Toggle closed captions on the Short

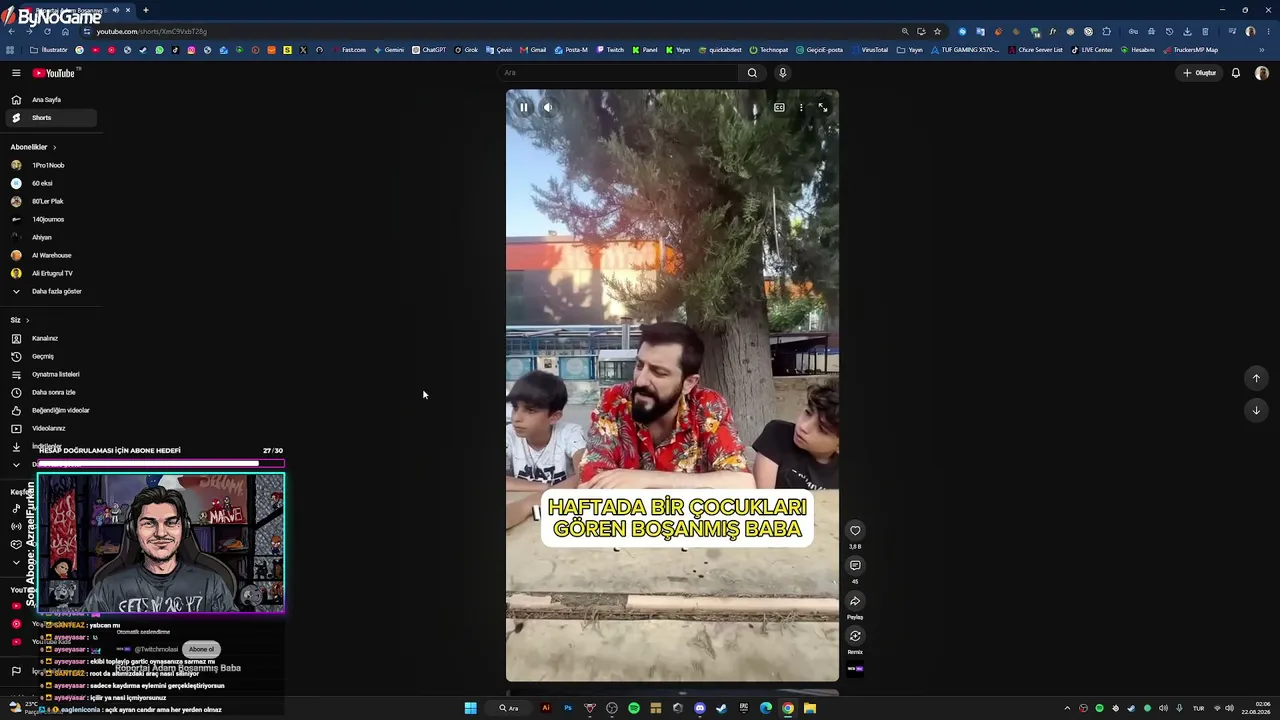coord(779,107)
